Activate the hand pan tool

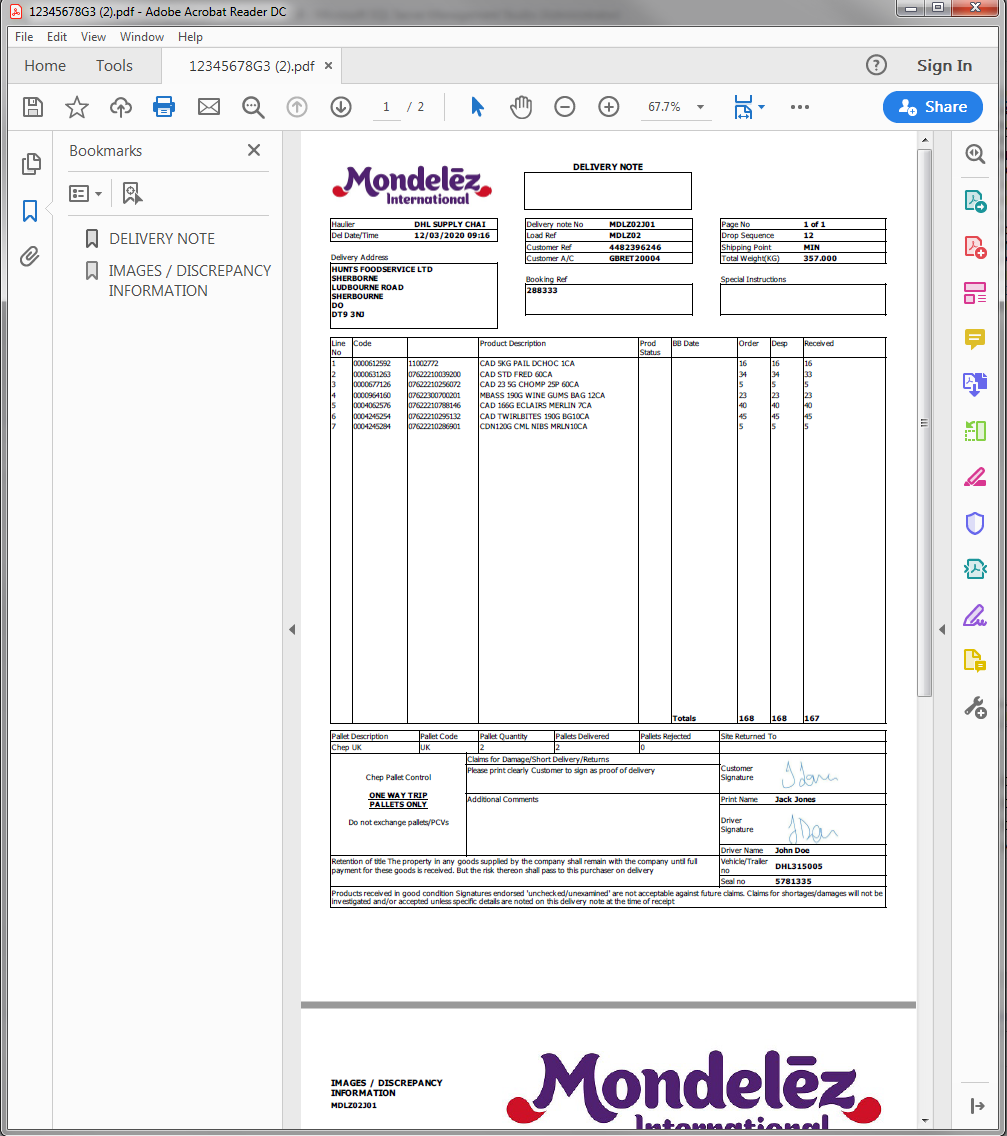click(x=521, y=107)
